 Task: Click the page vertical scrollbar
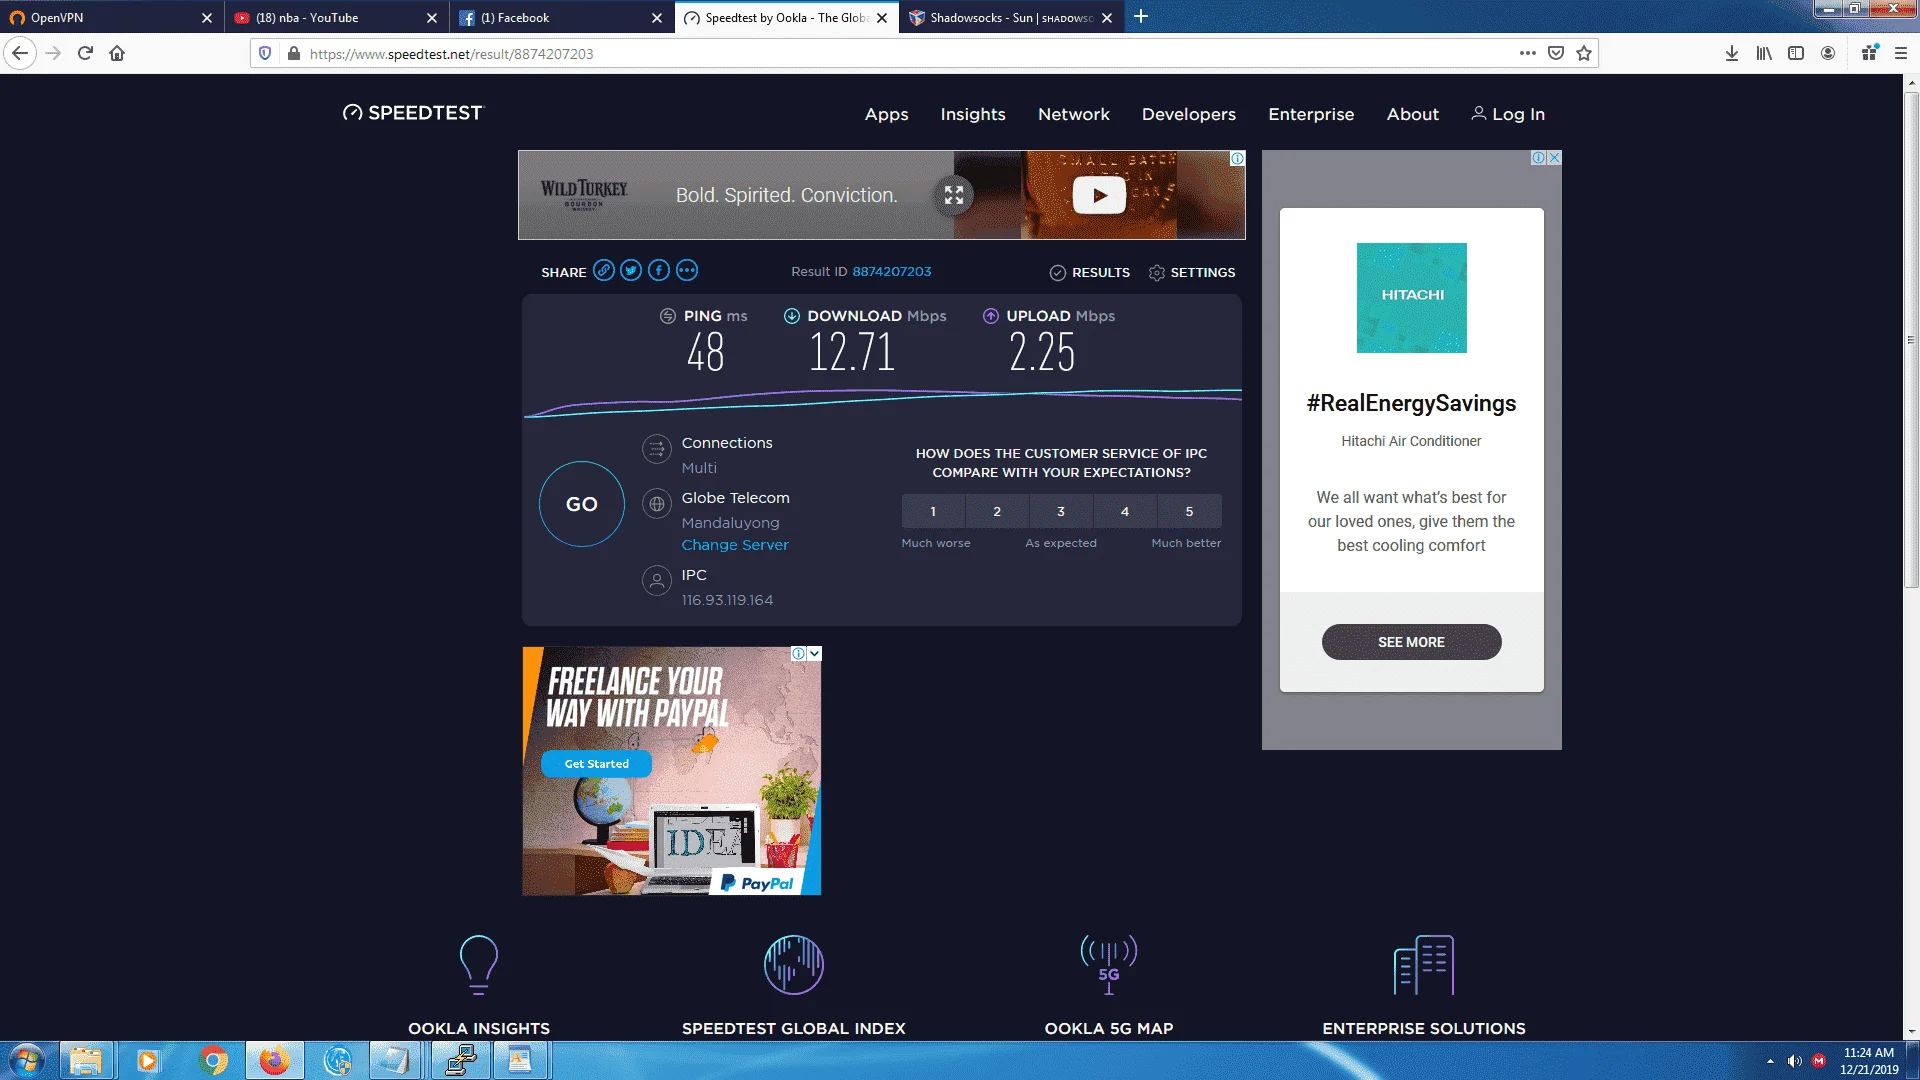point(1911,340)
